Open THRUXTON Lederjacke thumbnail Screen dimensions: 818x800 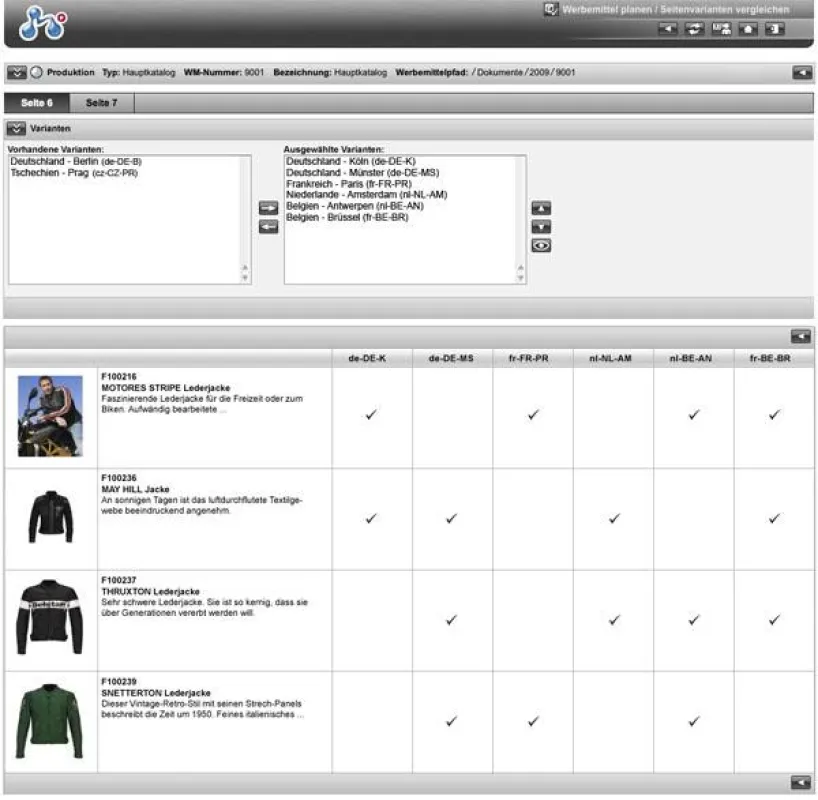coord(50,617)
